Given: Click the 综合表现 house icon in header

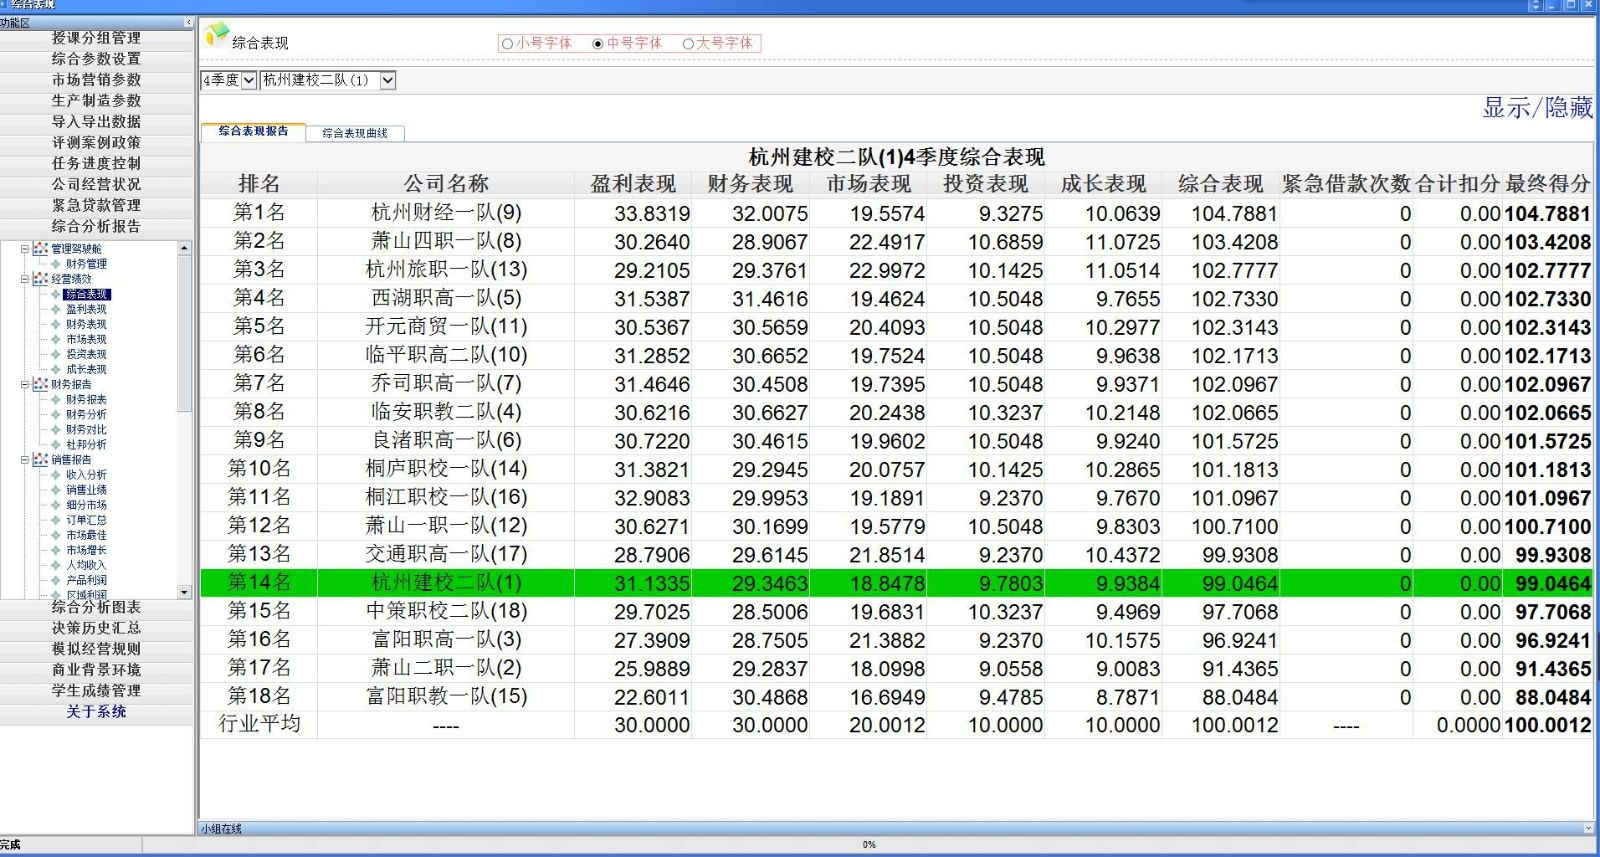Looking at the screenshot, I should [217, 36].
